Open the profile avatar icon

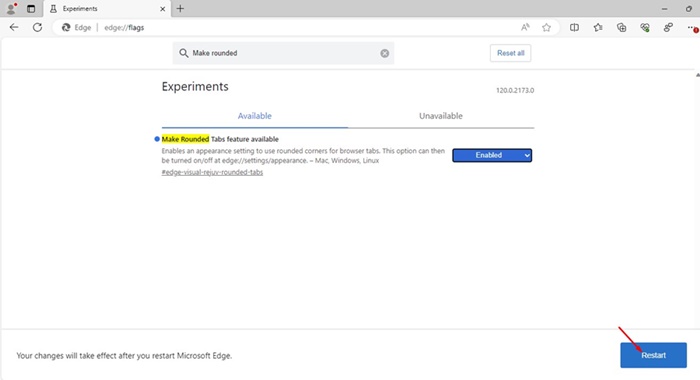11,8
